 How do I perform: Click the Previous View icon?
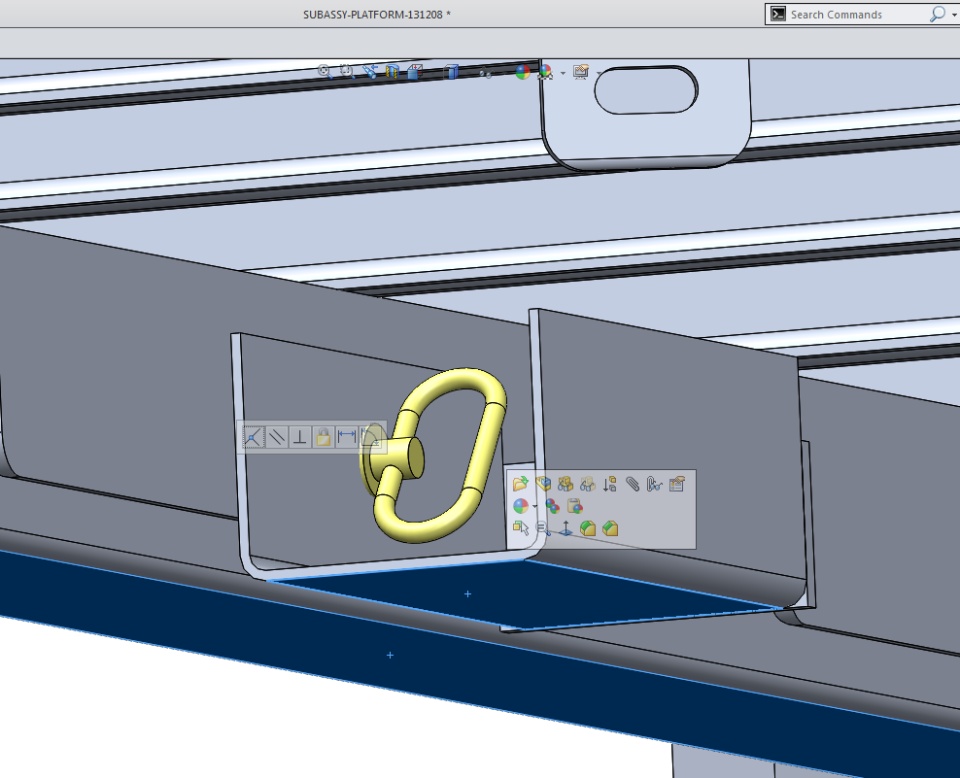point(369,72)
